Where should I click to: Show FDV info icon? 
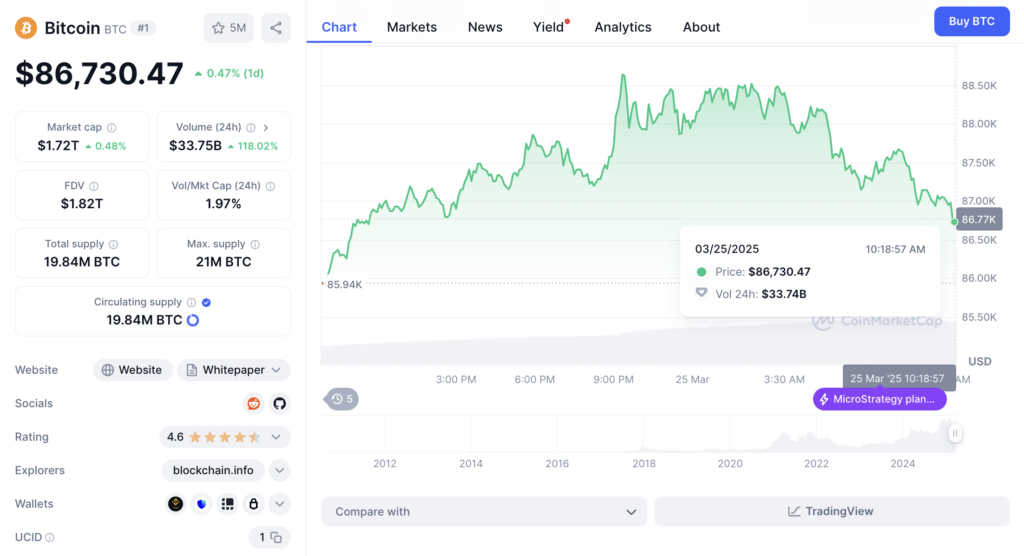click(93, 186)
